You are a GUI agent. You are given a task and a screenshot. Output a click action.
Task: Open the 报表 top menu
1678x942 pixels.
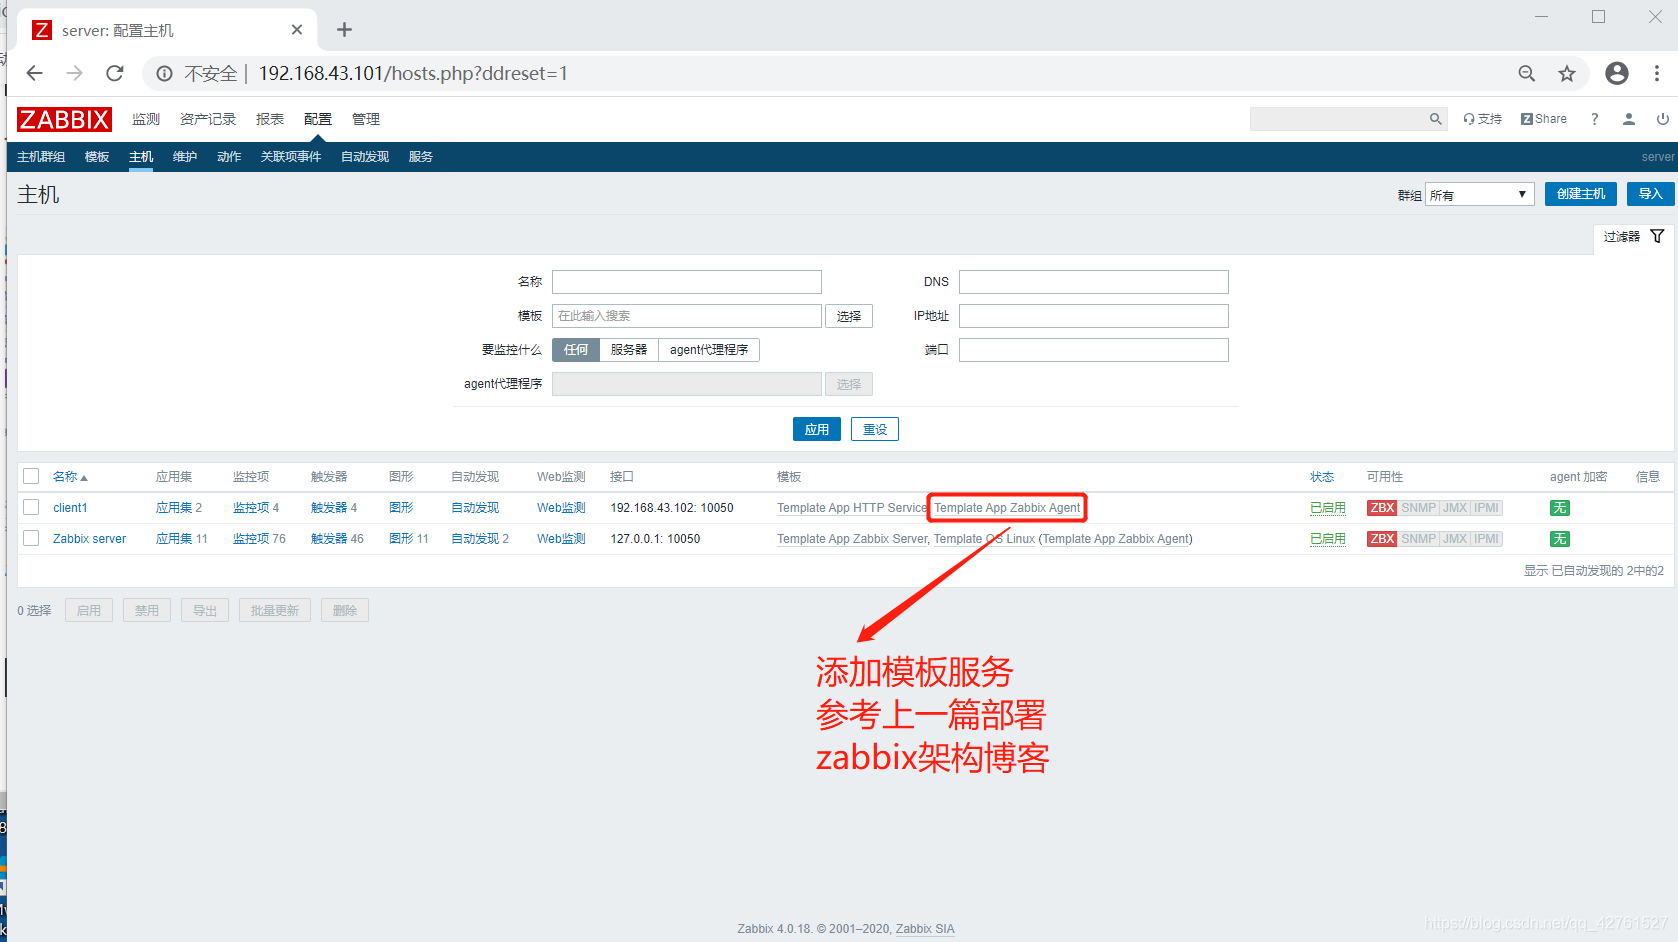coord(270,119)
